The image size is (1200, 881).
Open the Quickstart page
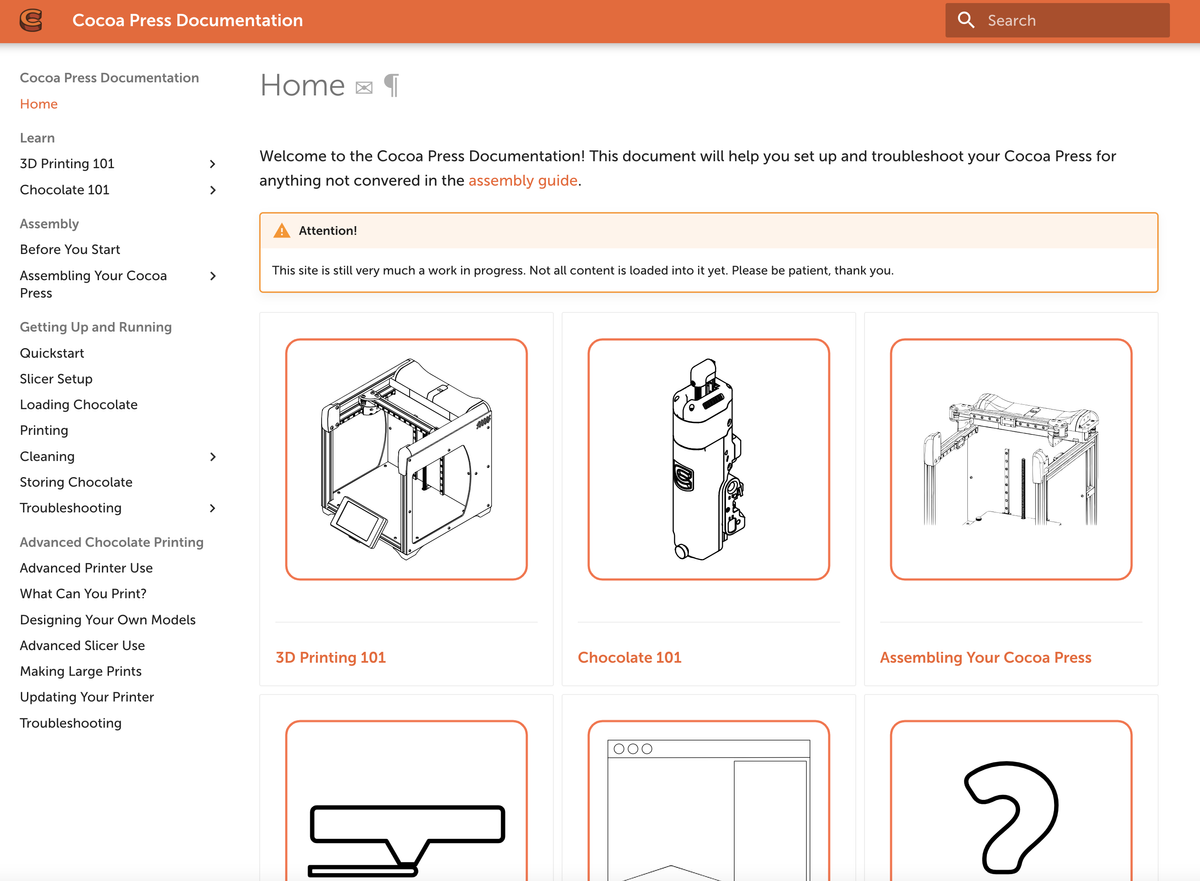coord(52,353)
